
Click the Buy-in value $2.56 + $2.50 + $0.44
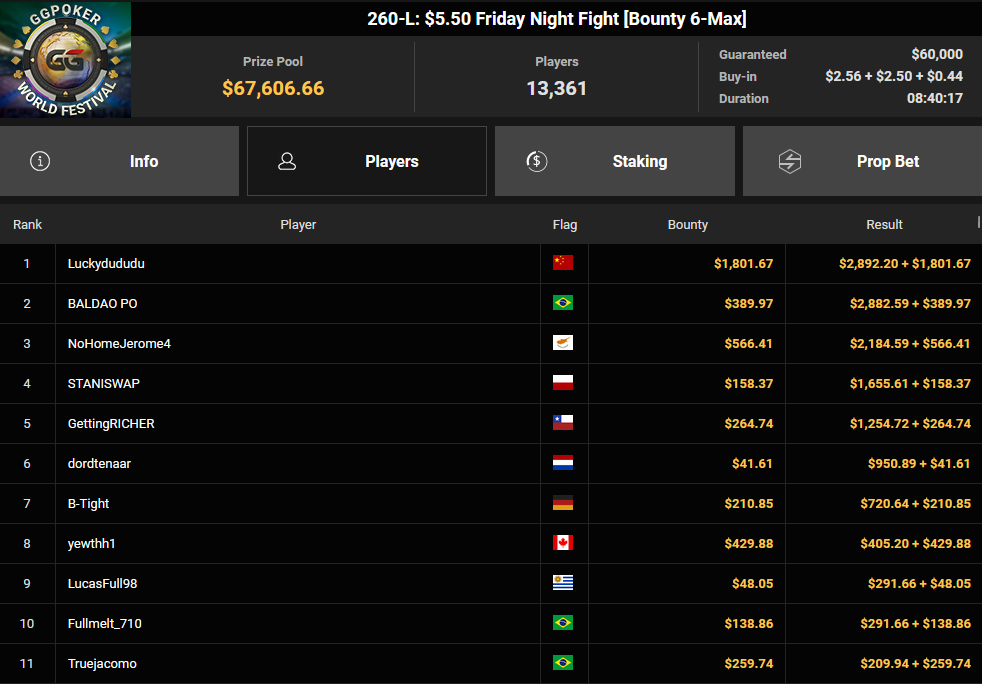pyautogui.click(x=894, y=76)
